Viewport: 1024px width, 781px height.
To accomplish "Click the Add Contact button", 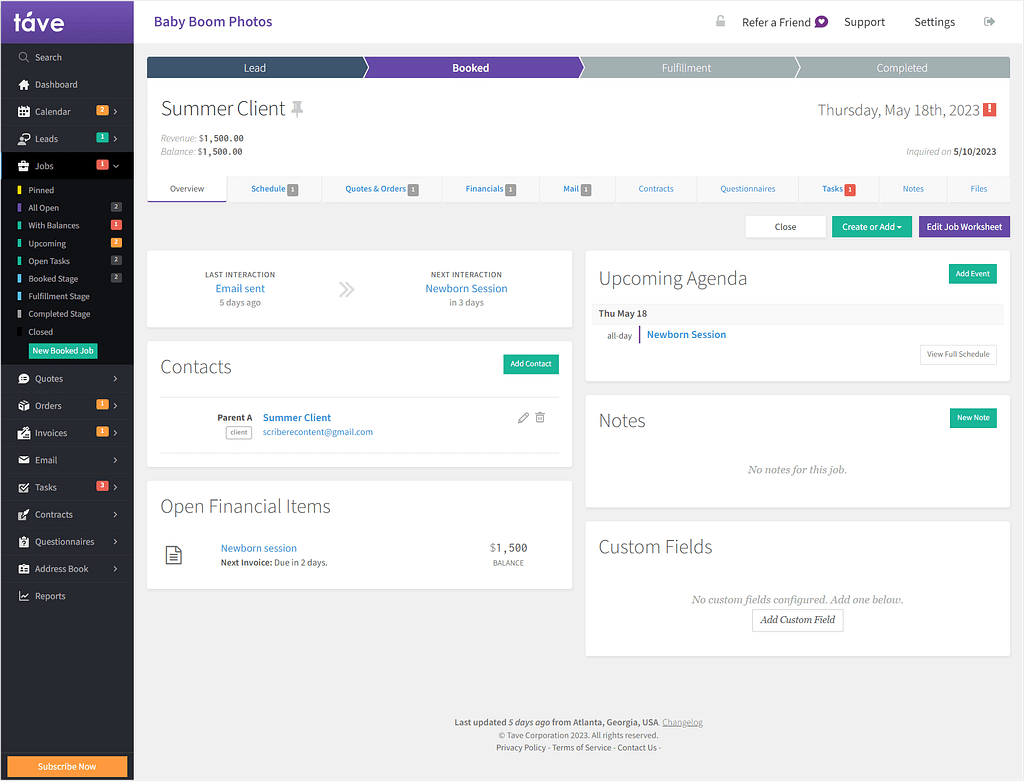I will pos(531,364).
